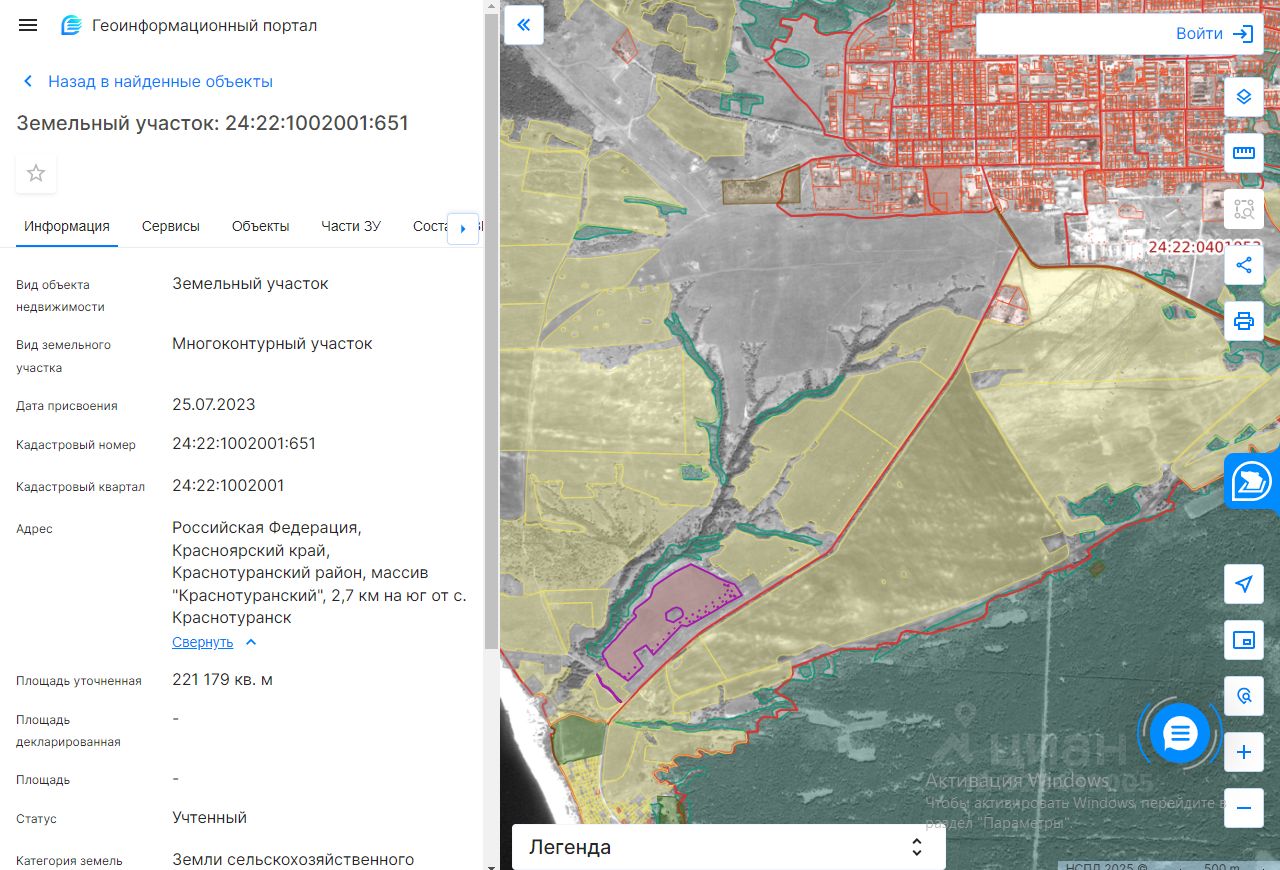Screen dimensions: 1280x870
Task: Open the hamburger main menu
Action: 28,25
